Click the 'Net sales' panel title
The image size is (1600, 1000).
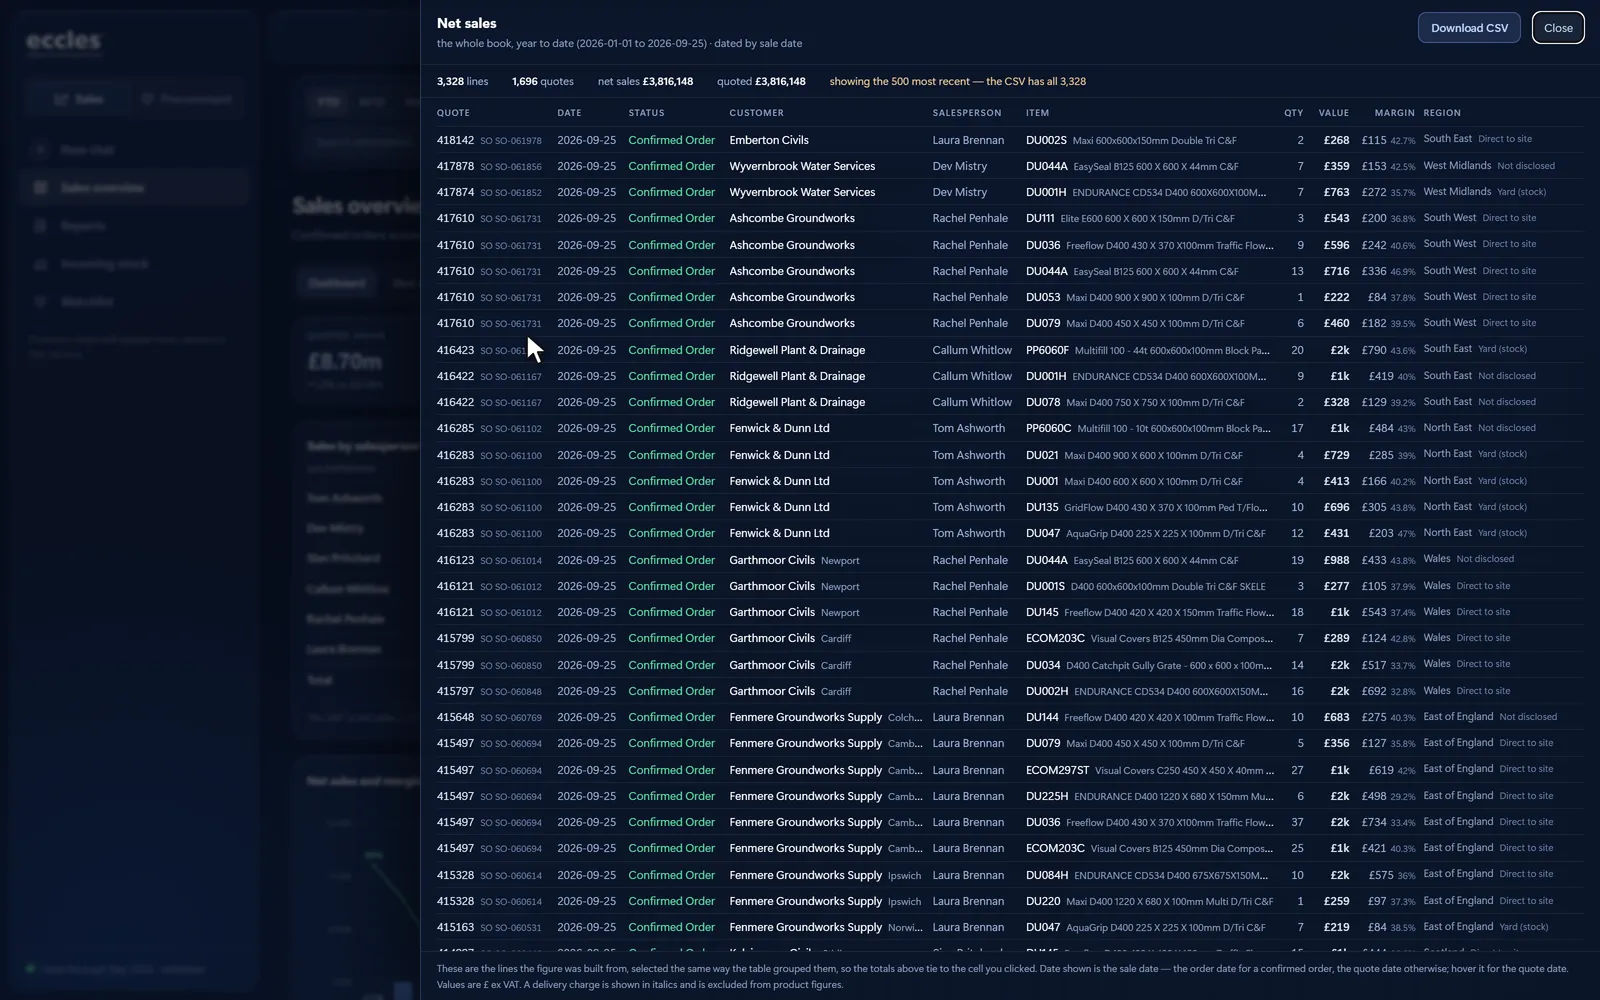[467, 23]
